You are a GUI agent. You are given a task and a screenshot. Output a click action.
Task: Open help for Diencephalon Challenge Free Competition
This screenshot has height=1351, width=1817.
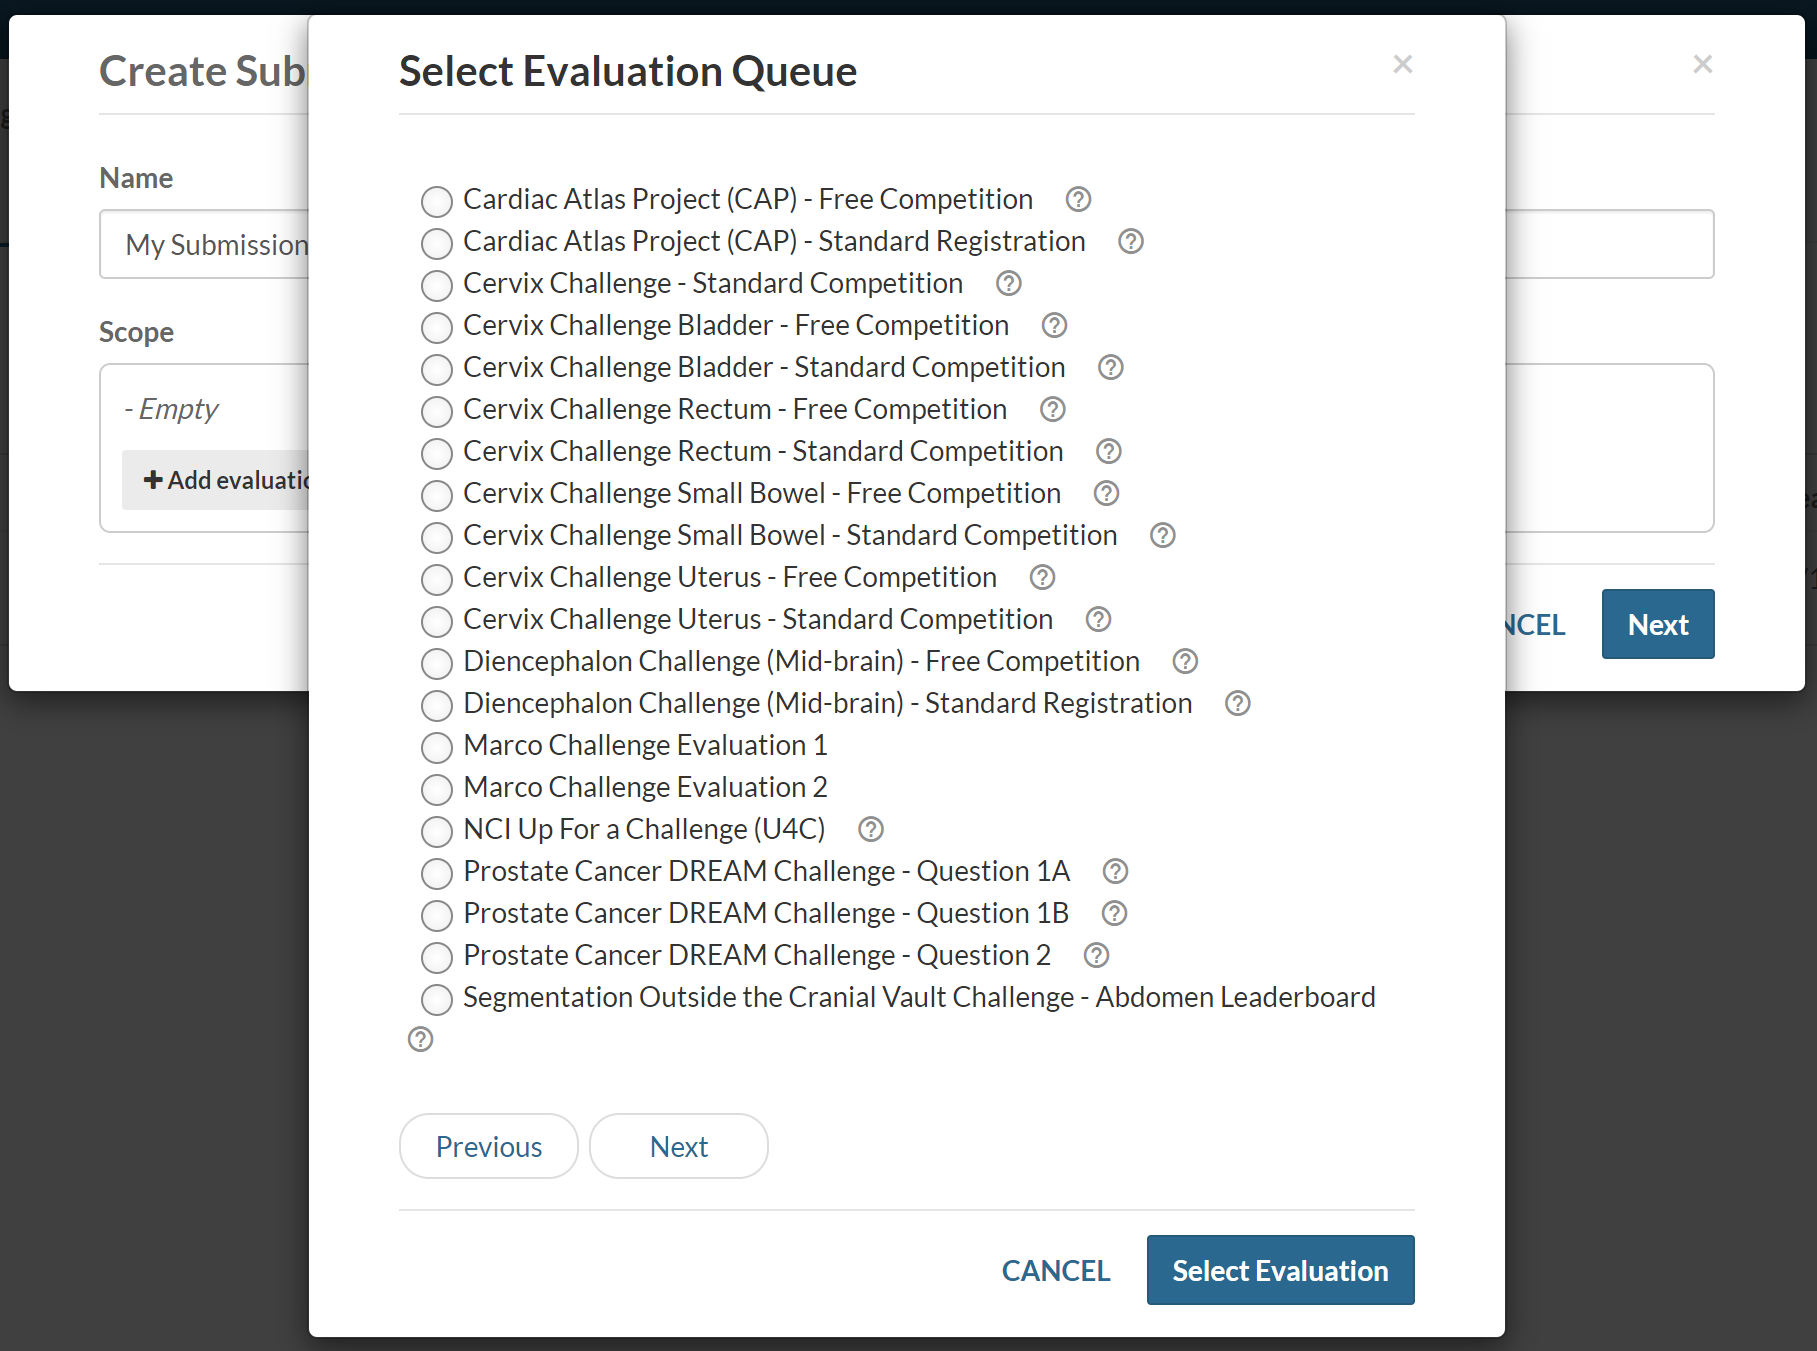pyautogui.click(x=1184, y=661)
